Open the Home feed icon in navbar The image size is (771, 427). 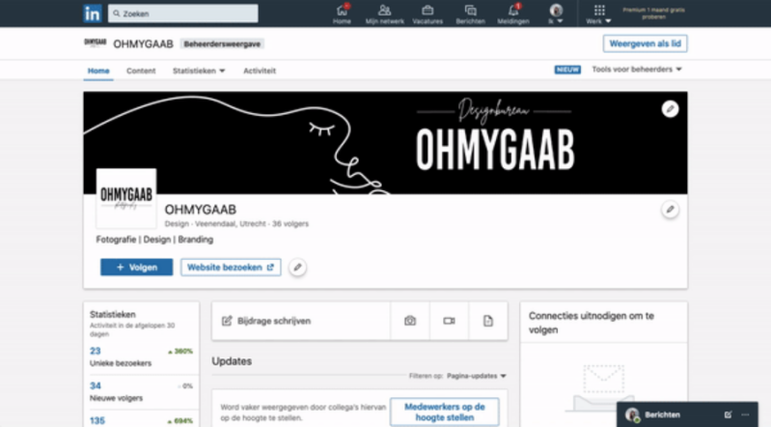click(x=342, y=14)
